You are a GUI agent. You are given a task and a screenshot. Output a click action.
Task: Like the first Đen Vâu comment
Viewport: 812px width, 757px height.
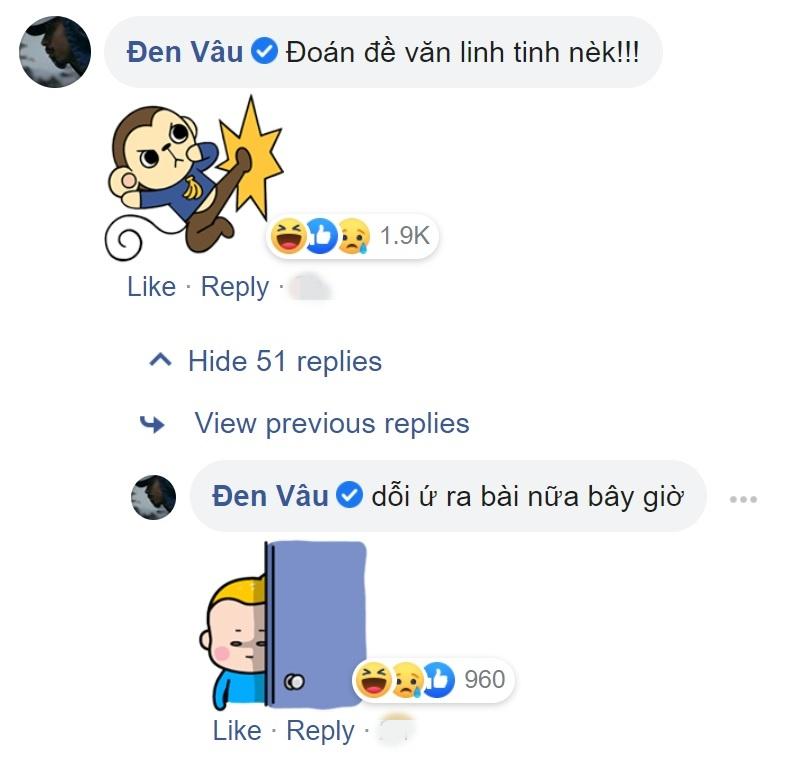click(x=151, y=287)
